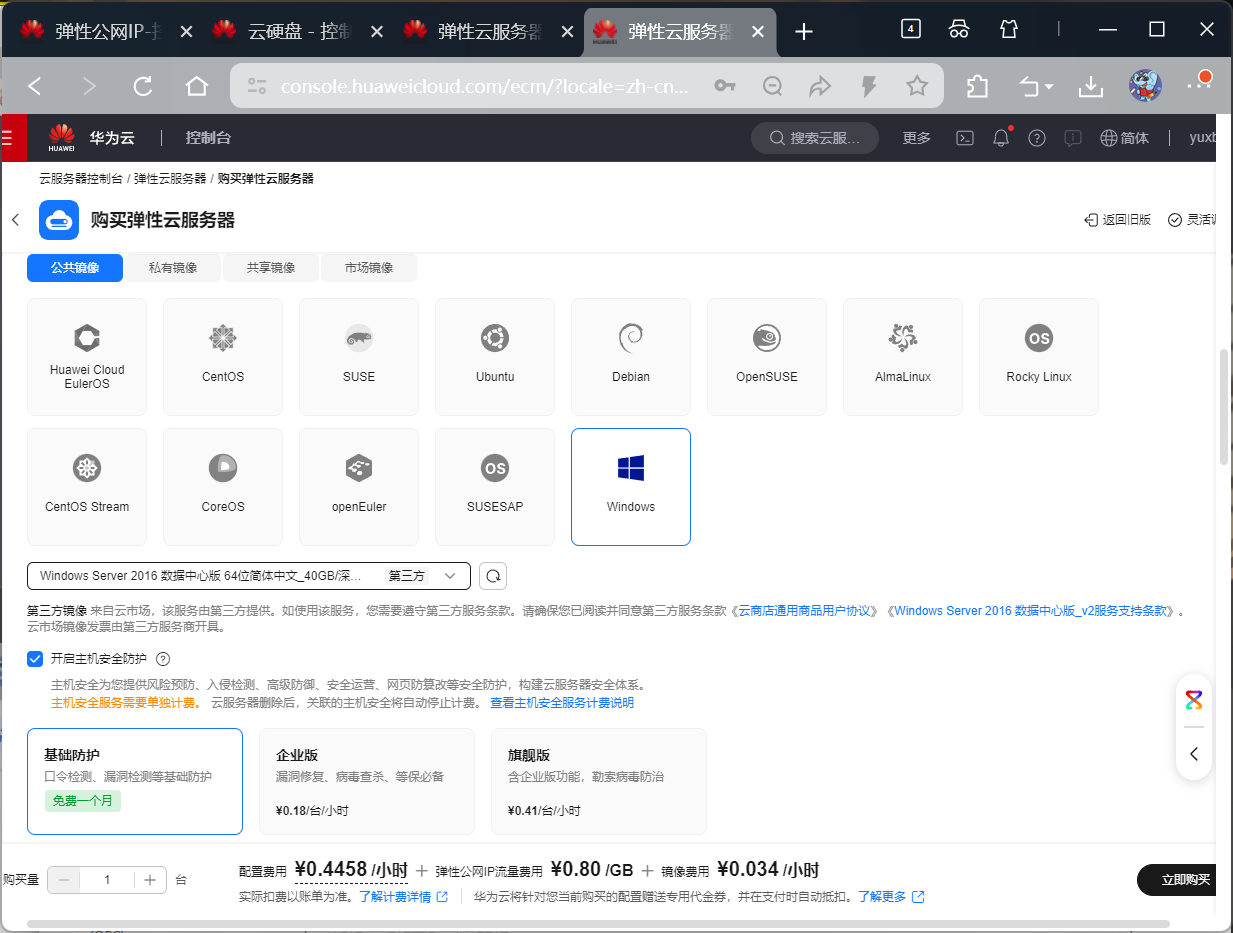Increase purchase quantity with plus button
The width and height of the screenshot is (1233, 933).
point(149,880)
